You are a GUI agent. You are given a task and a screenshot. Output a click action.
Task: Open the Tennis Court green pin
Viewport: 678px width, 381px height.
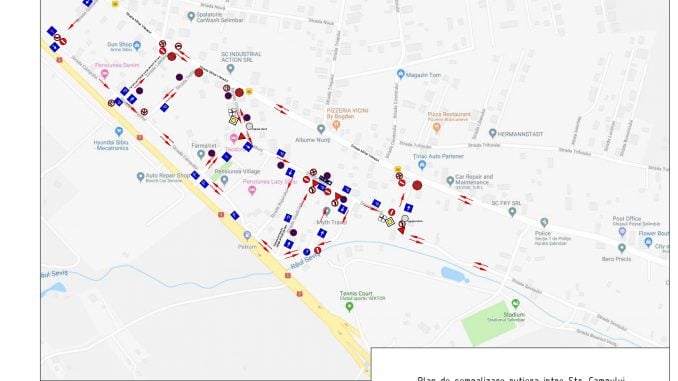click(349, 307)
